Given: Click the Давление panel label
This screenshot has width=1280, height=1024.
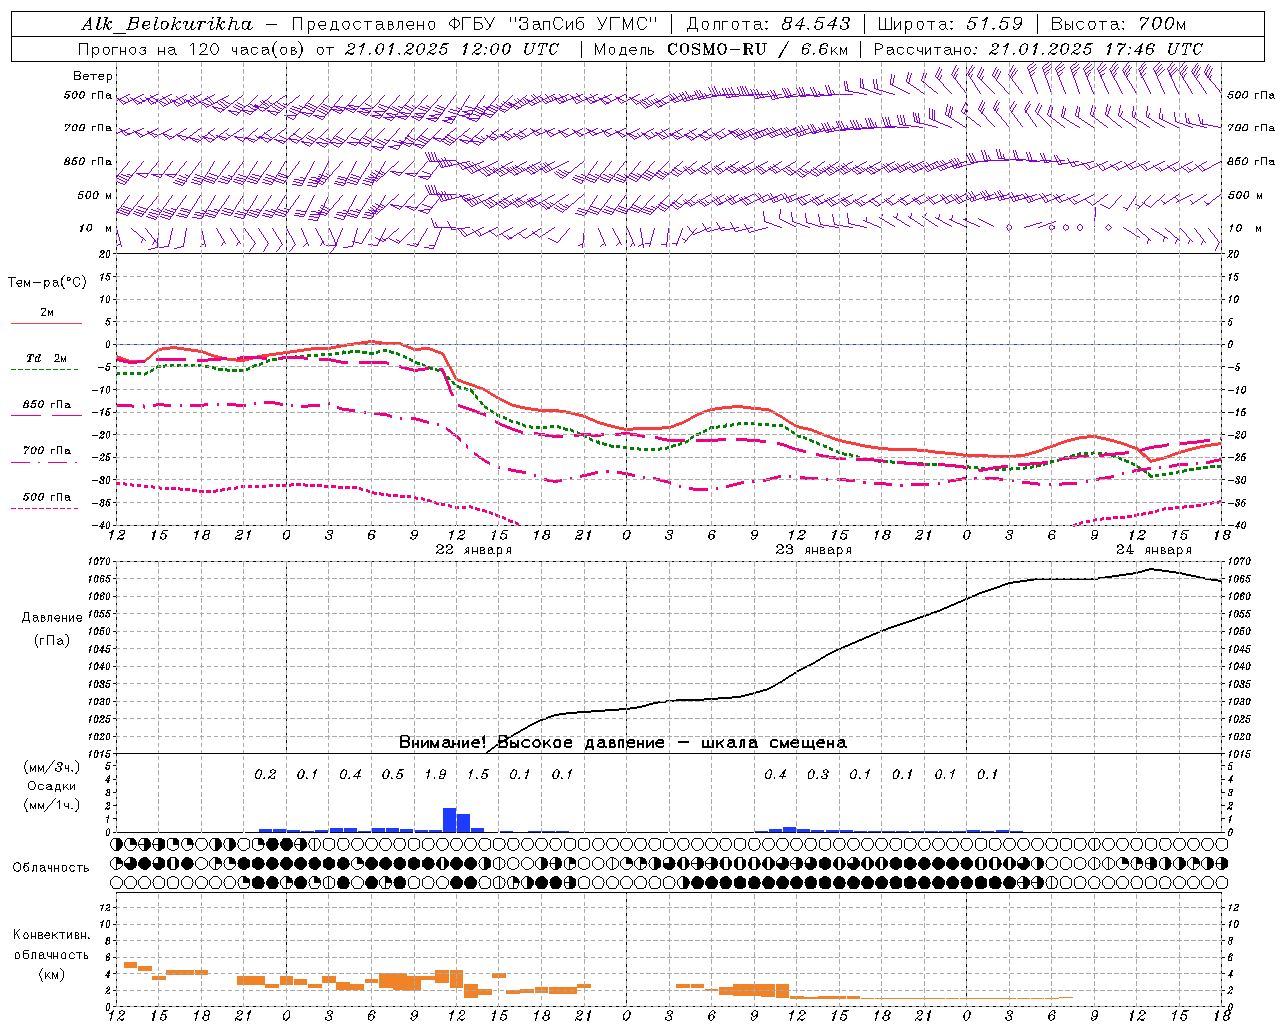Looking at the screenshot, I should (52, 618).
